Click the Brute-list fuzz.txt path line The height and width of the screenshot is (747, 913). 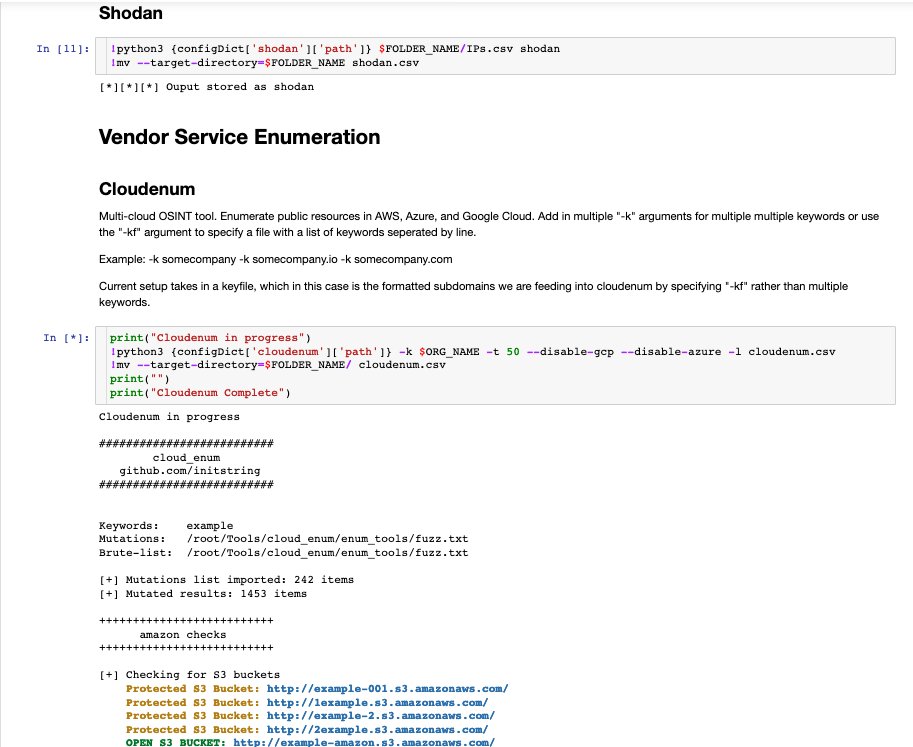point(284,553)
